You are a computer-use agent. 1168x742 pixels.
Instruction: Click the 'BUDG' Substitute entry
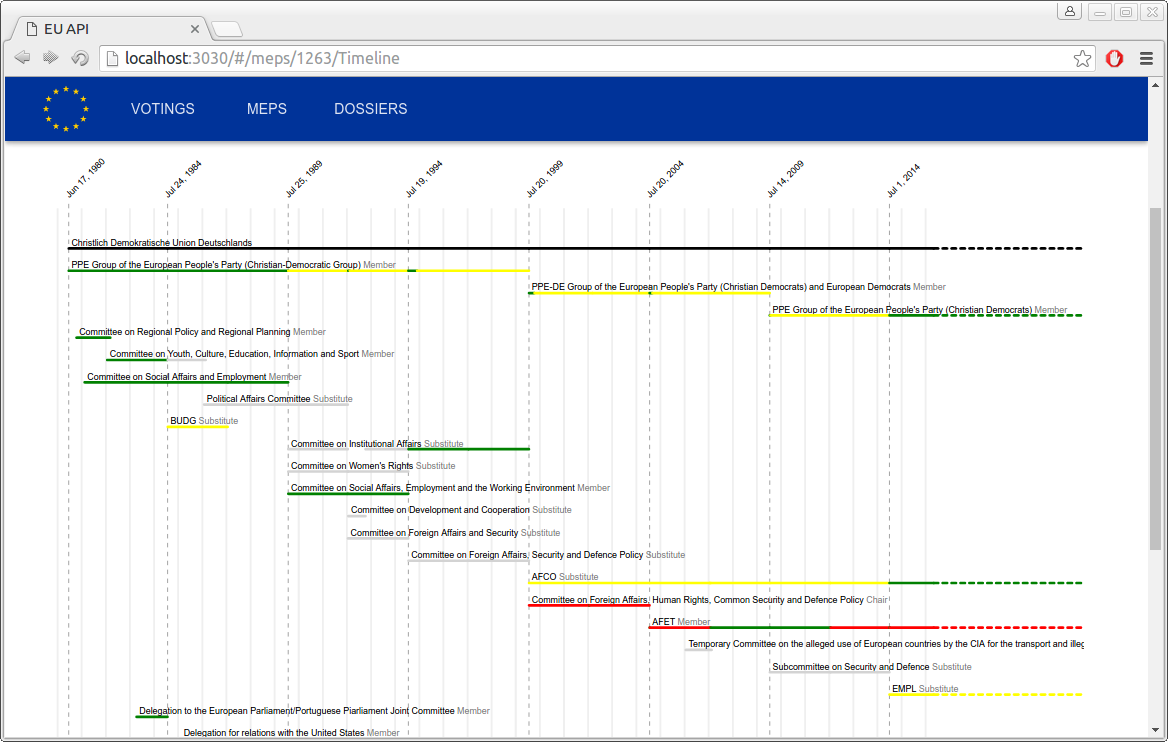[204, 421]
